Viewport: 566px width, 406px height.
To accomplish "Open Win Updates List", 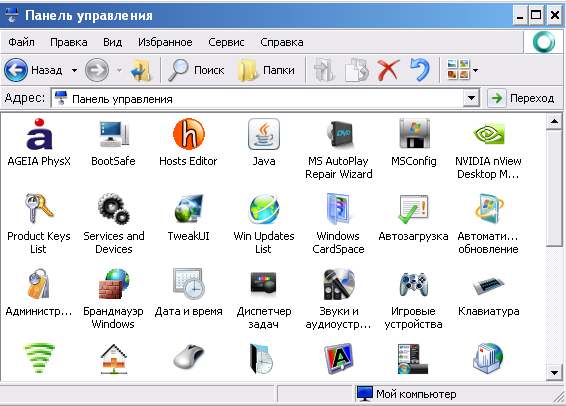I will [x=264, y=224].
